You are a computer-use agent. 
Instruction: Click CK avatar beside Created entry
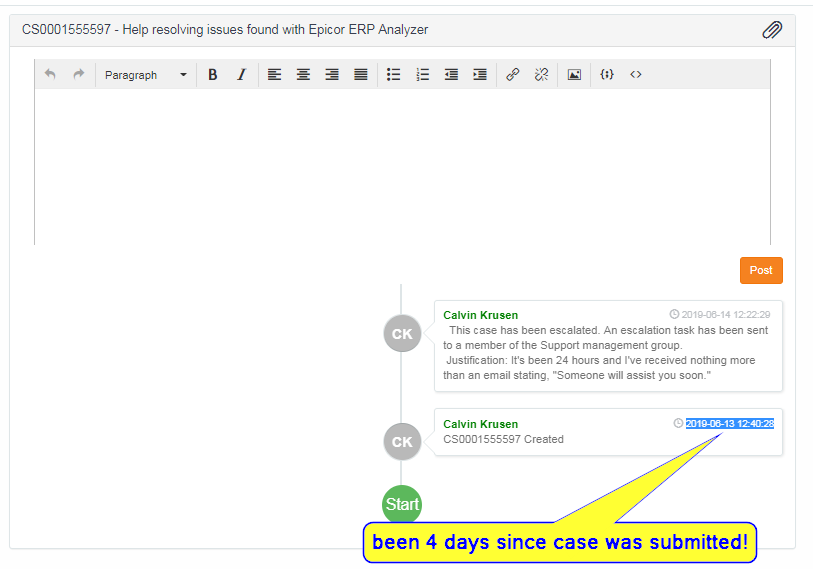pos(402,441)
